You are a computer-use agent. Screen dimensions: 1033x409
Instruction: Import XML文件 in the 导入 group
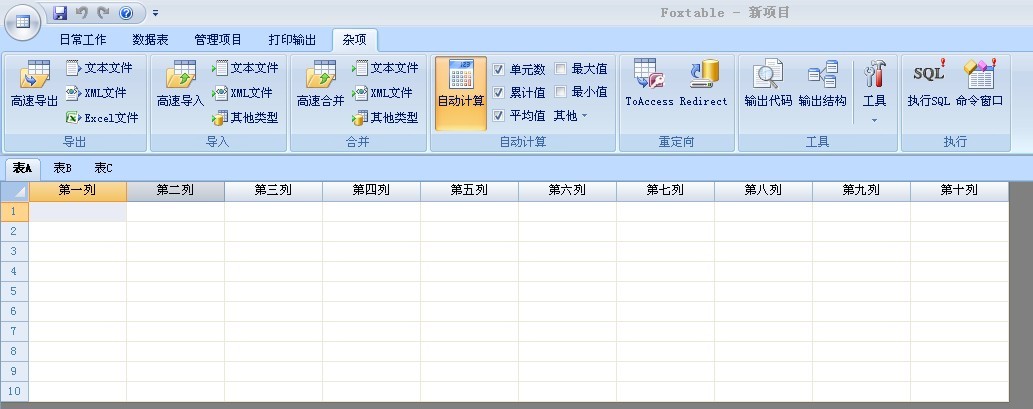click(x=242, y=93)
